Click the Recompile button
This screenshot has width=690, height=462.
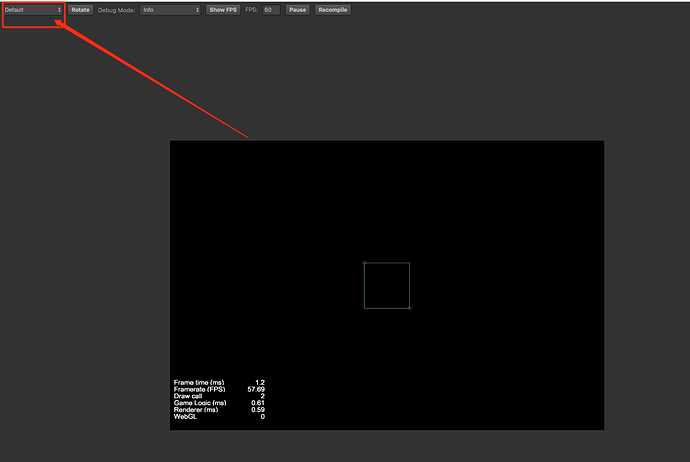(333, 10)
